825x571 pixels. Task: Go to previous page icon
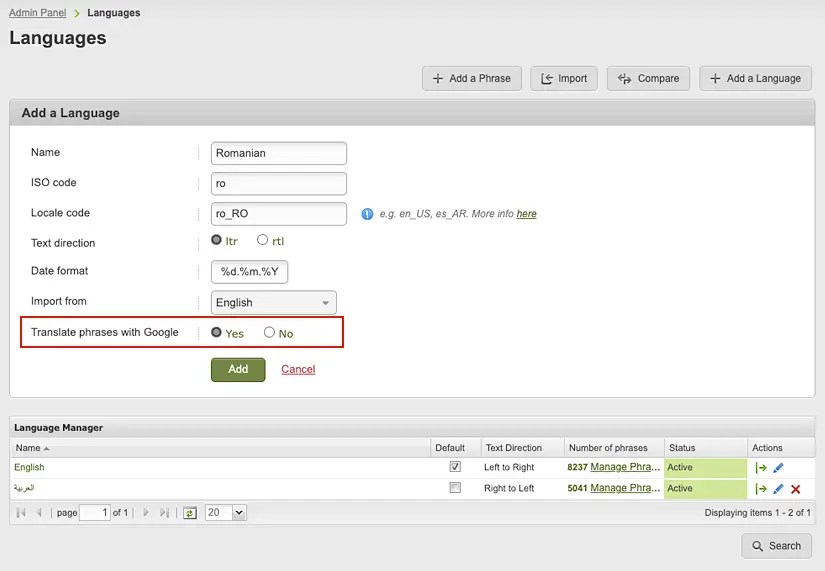[38, 512]
